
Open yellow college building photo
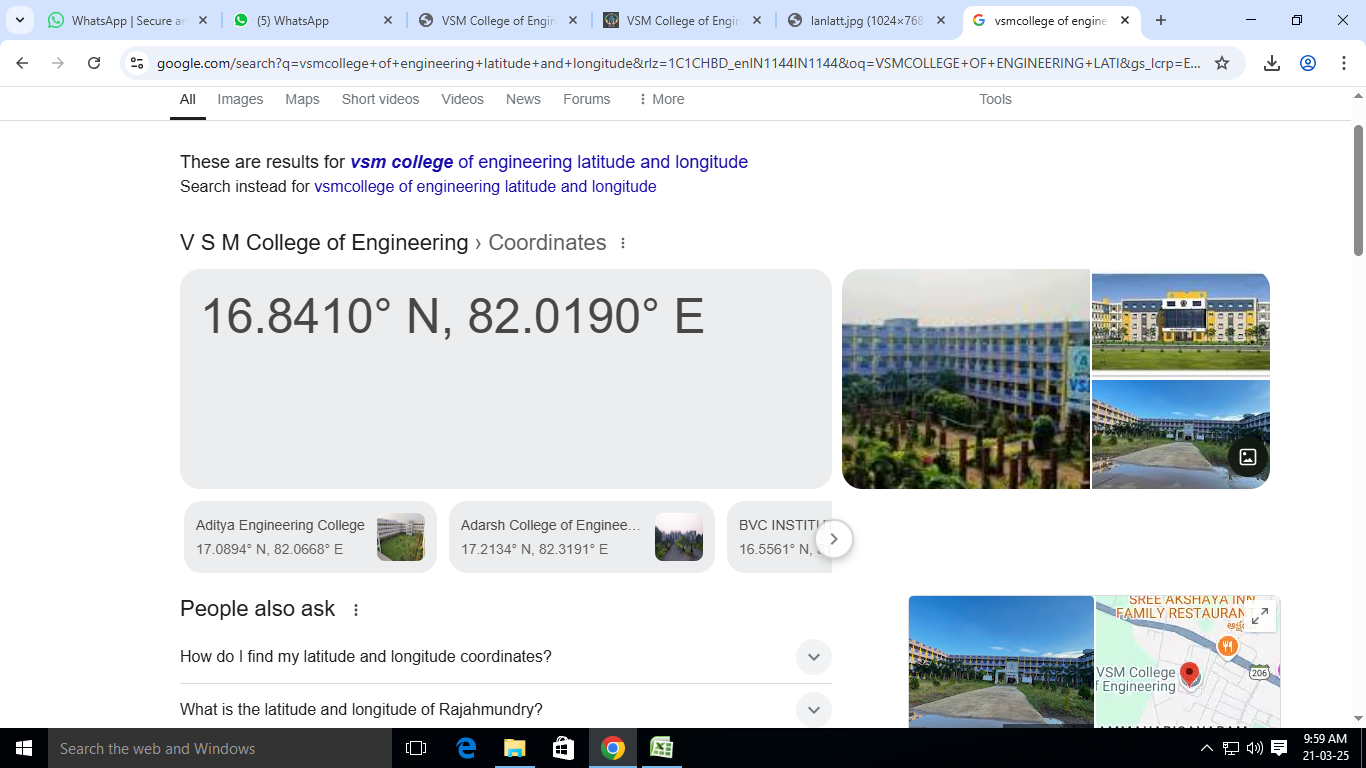coord(1181,322)
